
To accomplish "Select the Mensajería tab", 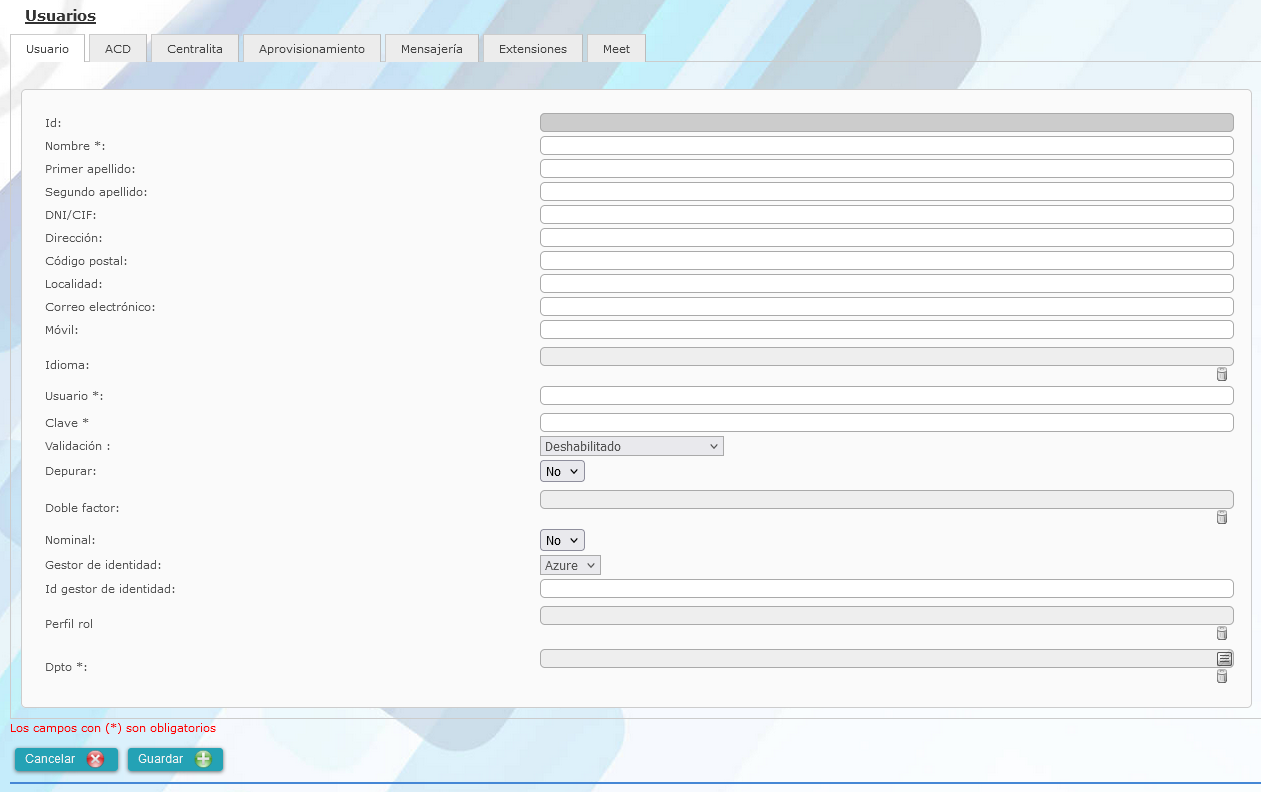I will click(432, 49).
